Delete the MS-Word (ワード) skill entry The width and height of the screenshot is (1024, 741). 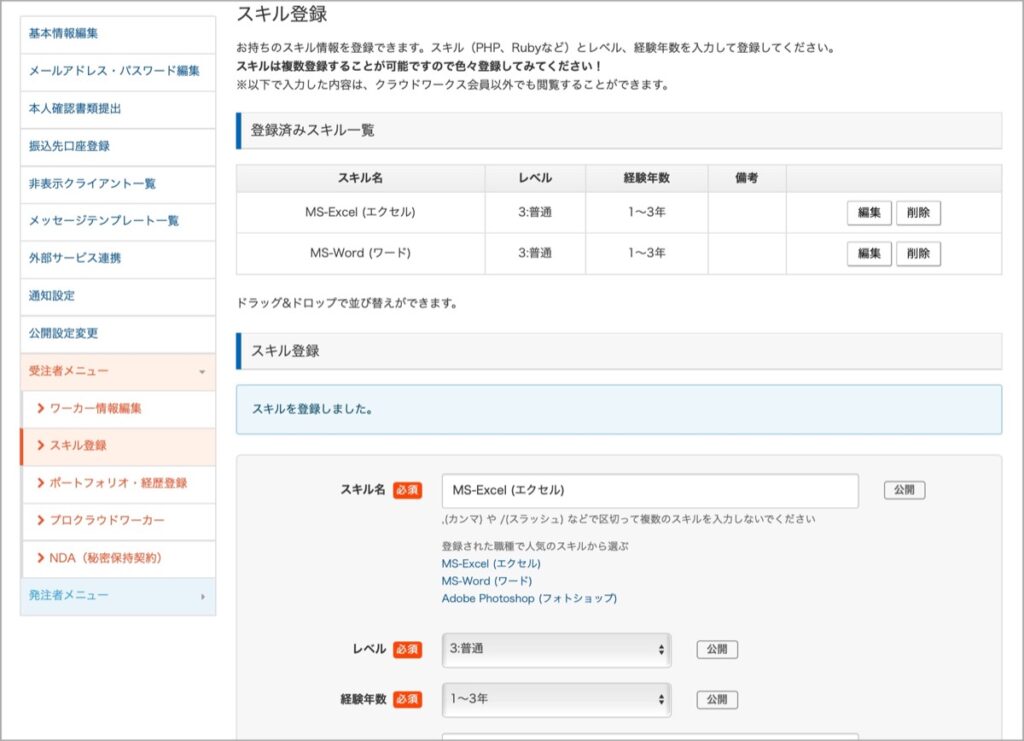918,254
